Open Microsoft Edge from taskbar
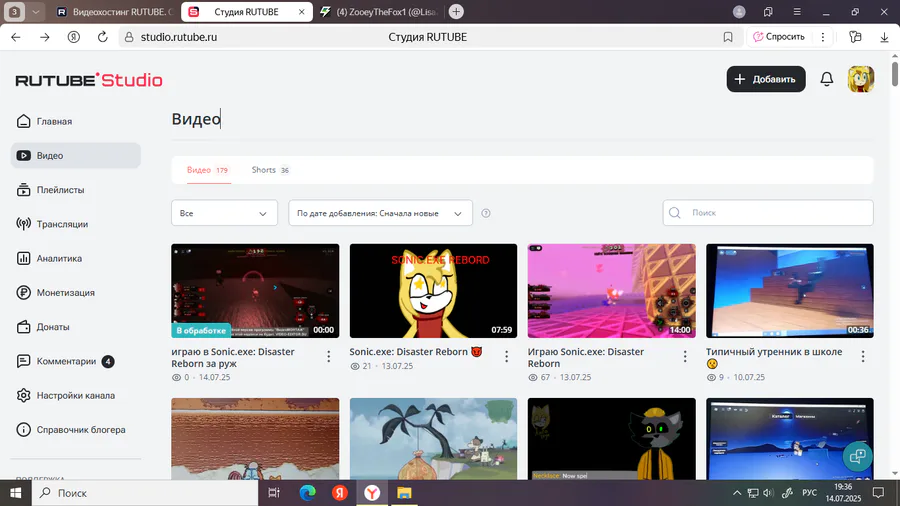 pos(308,493)
